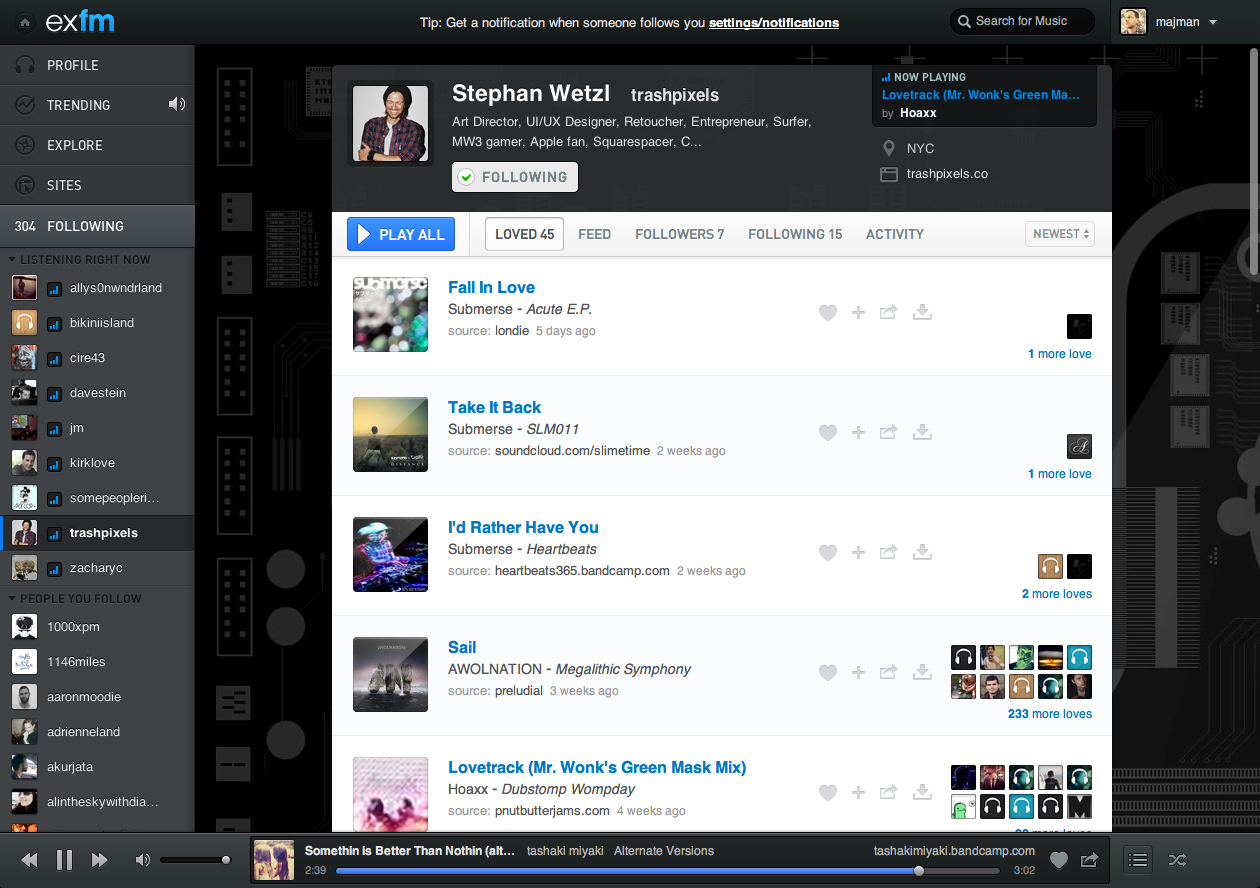Share the track I'd Rather Have You
Screen dimensions: 1260x888
click(888, 553)
